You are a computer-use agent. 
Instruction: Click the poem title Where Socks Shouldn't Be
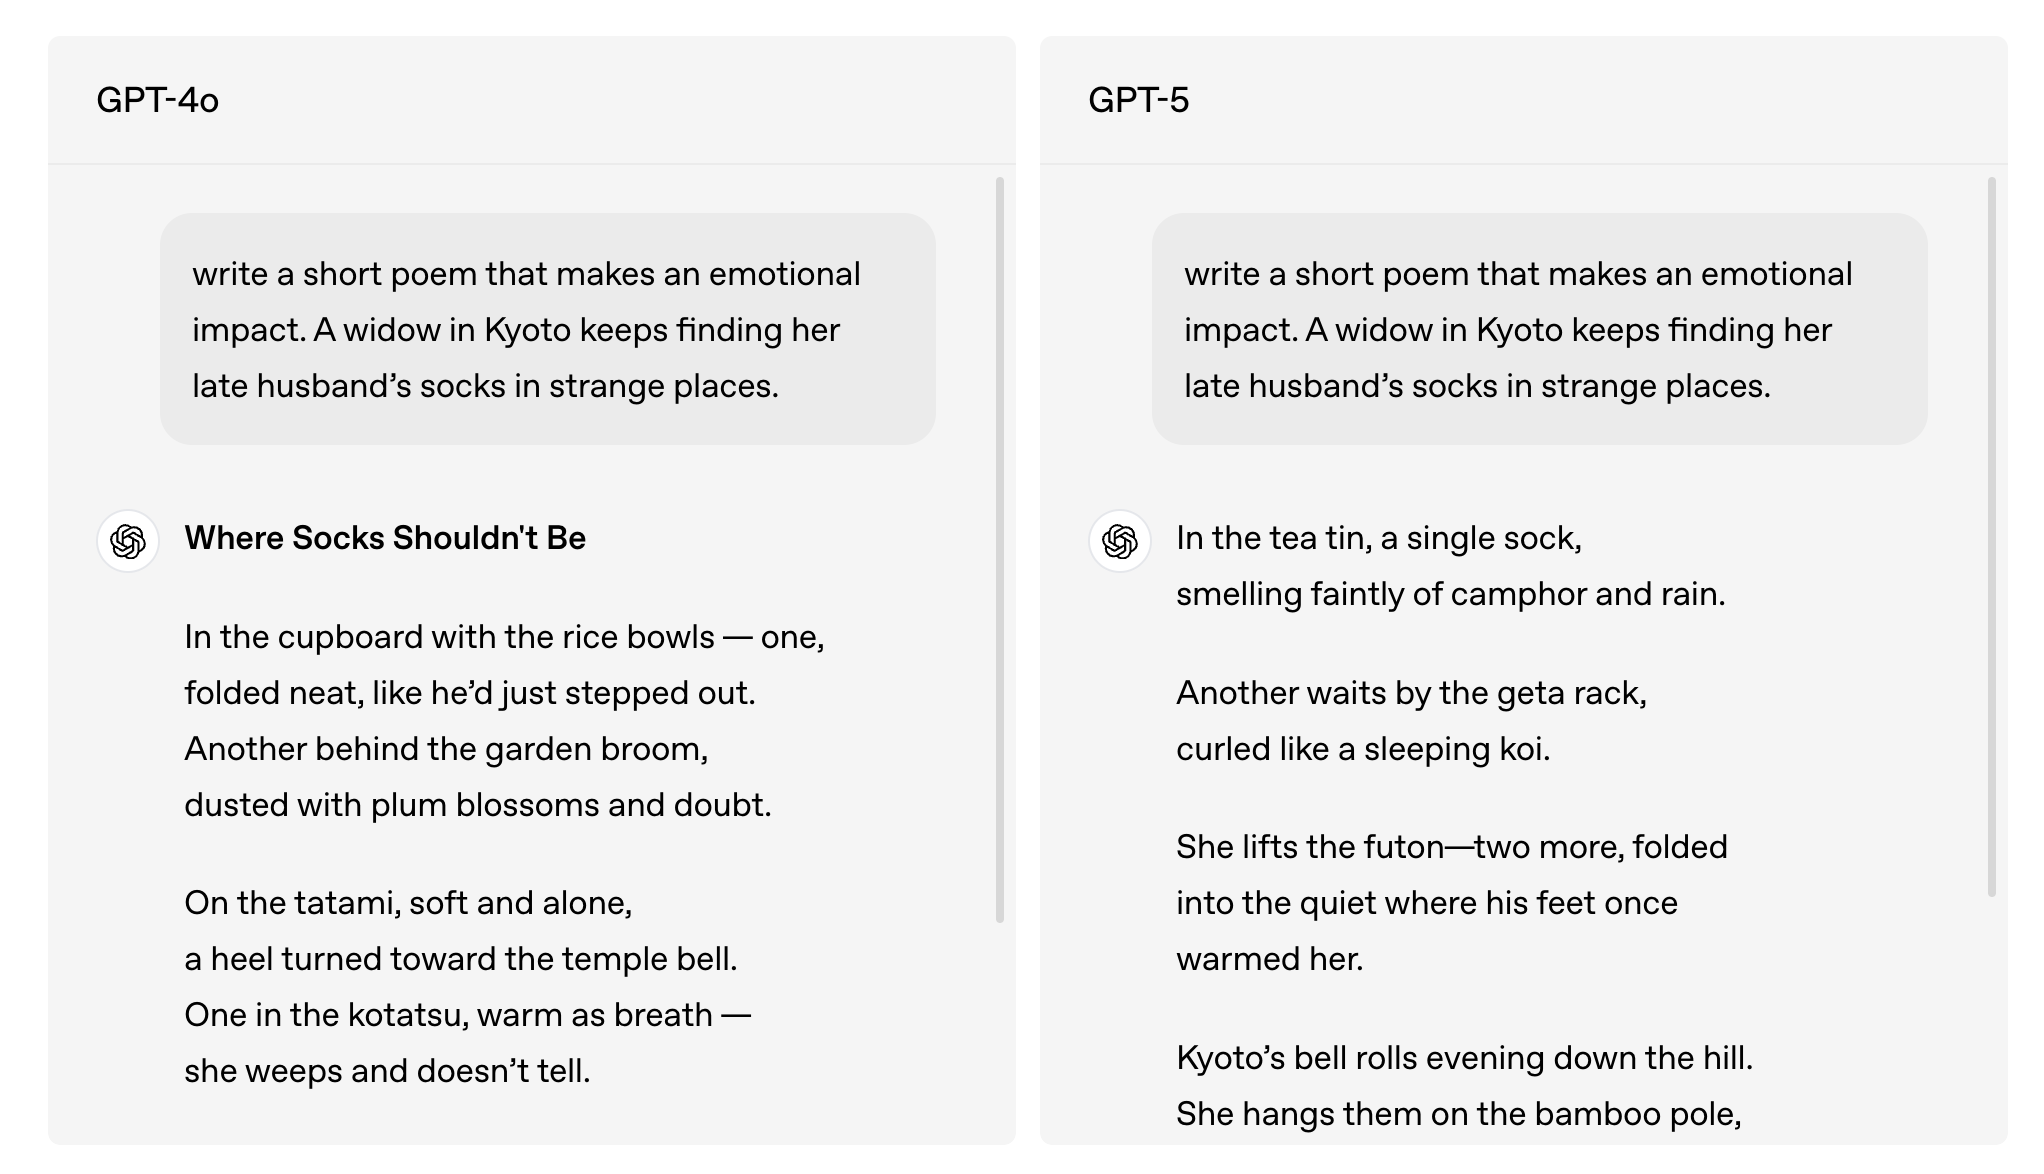[385, 538]
